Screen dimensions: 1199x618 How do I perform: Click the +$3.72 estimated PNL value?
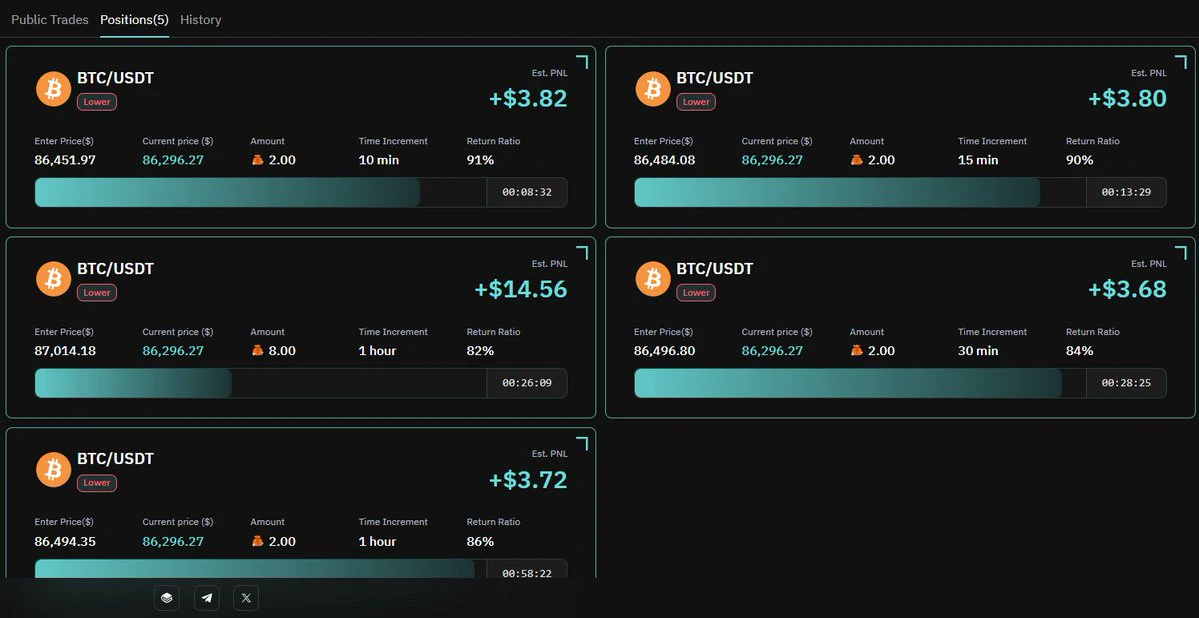click(x=528, y=480)
